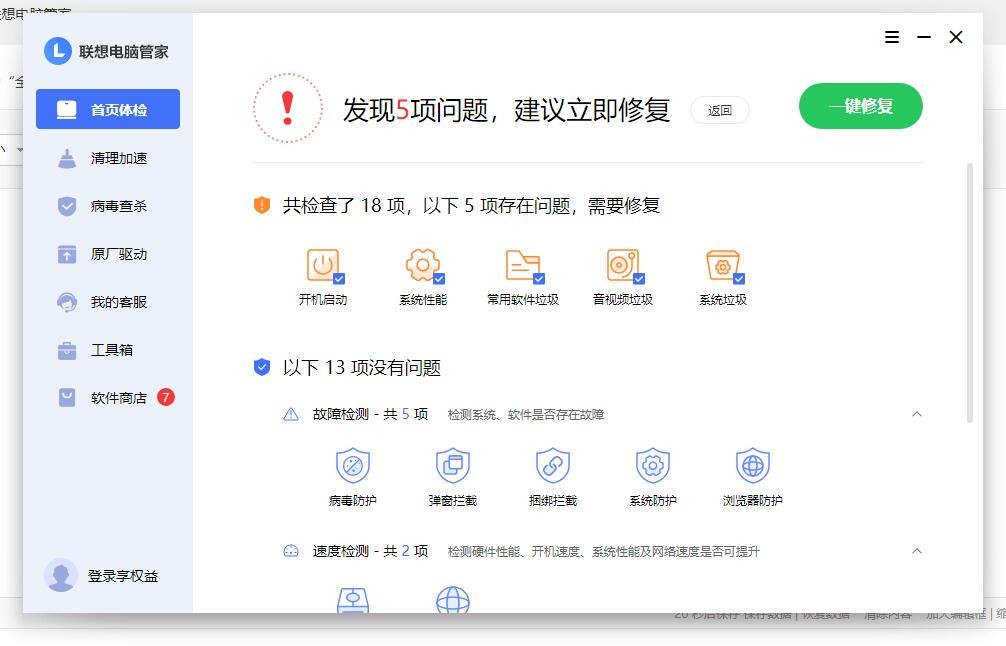
Task: Uncheck the 常用软件垃圾 checkbox
Action: click(x=540, y=278)
